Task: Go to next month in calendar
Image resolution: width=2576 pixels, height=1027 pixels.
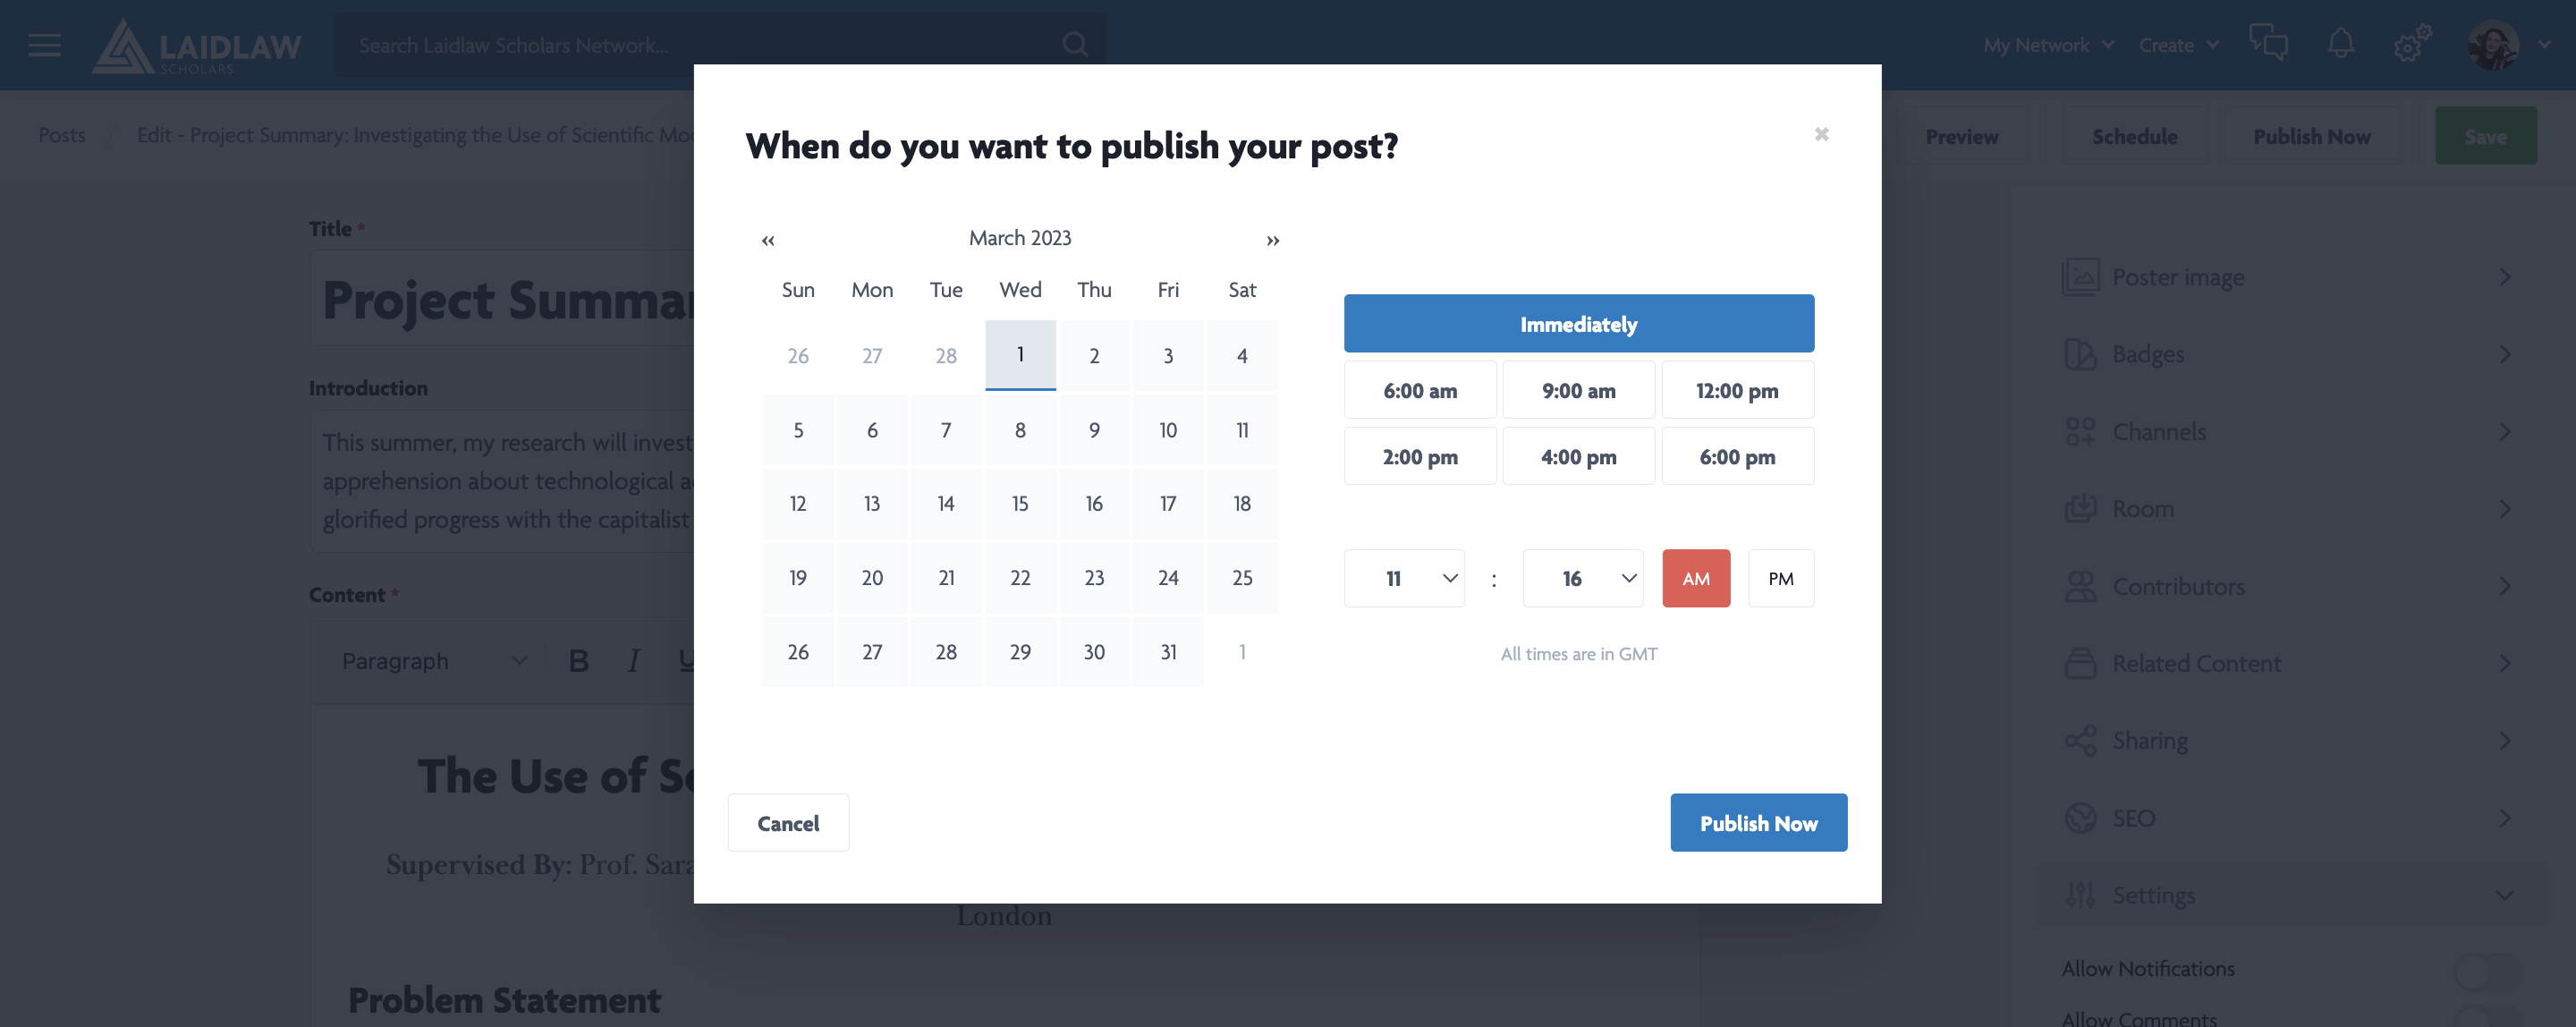Action: pyautogui.click(x=1272, y=240)
